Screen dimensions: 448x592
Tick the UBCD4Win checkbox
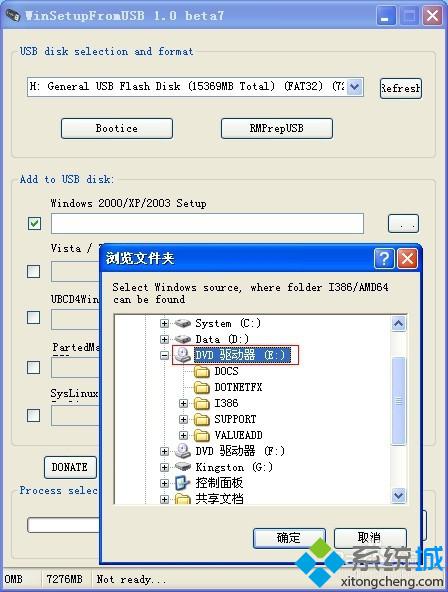click(x=34, y=317)
